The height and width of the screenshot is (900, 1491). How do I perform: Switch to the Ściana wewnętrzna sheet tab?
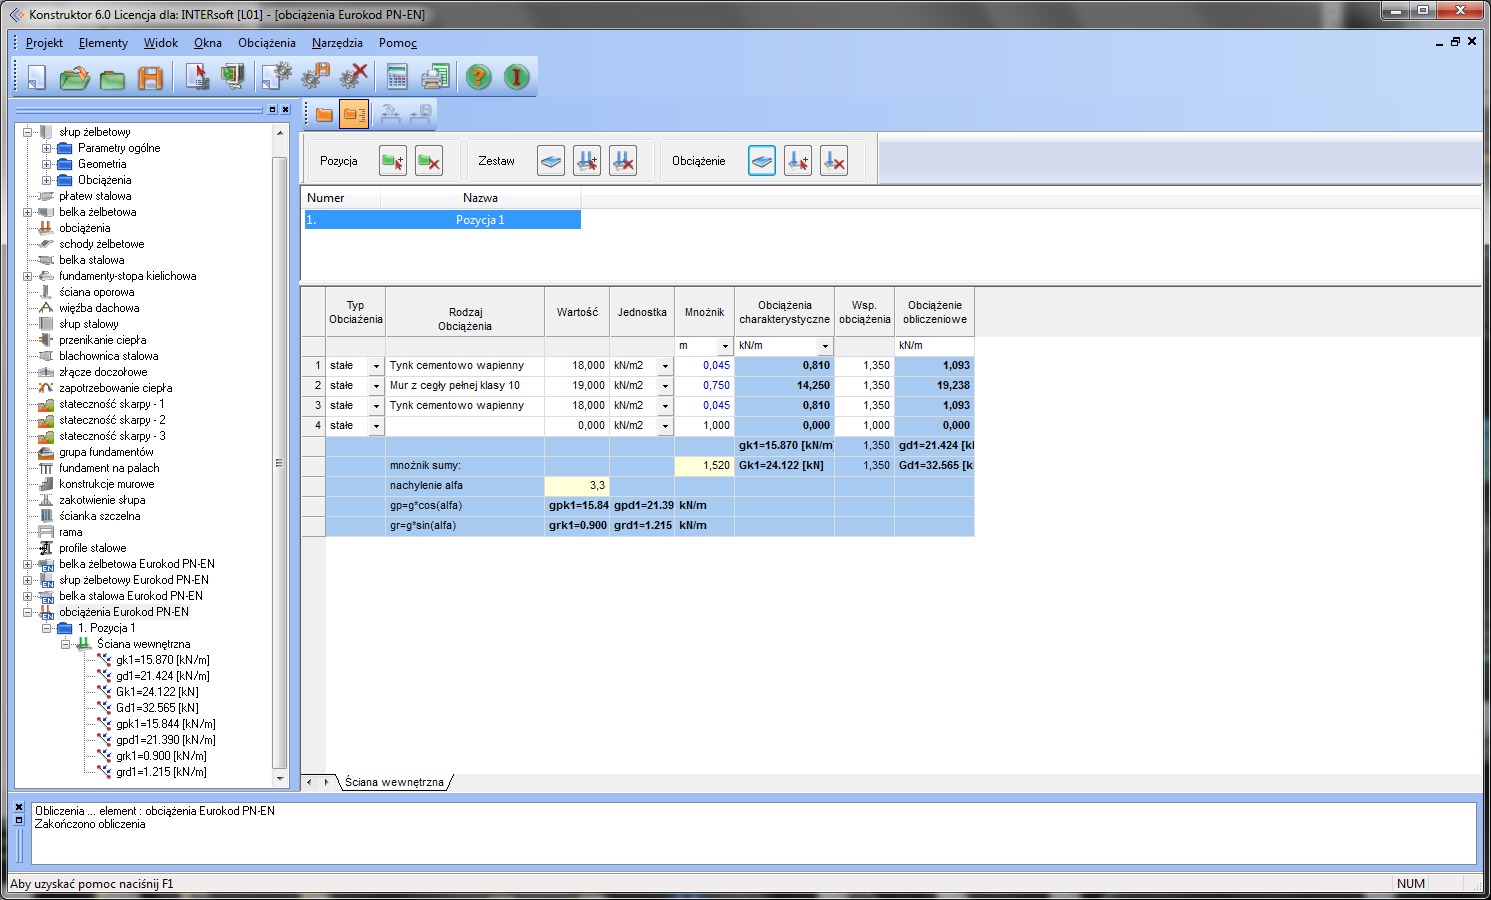(394, 782)
